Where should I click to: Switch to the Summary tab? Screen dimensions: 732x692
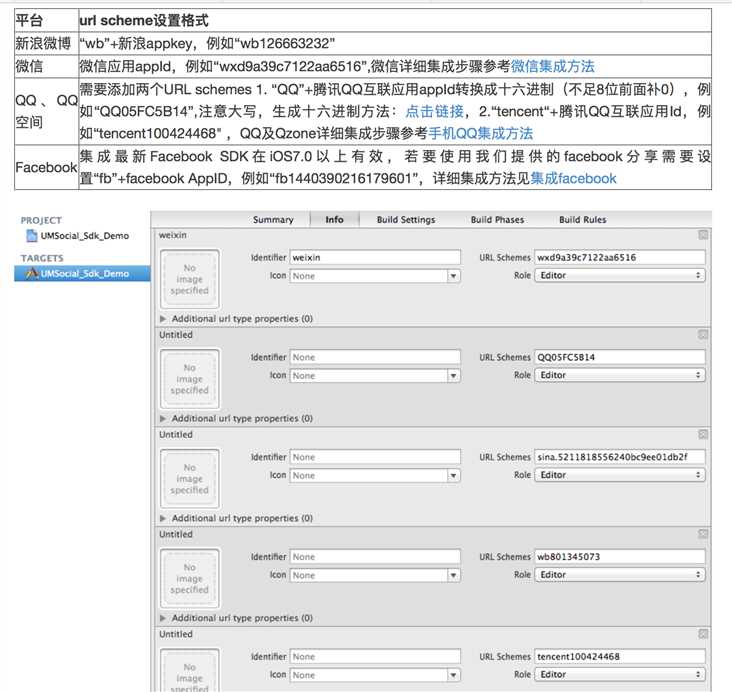(273, 219)
